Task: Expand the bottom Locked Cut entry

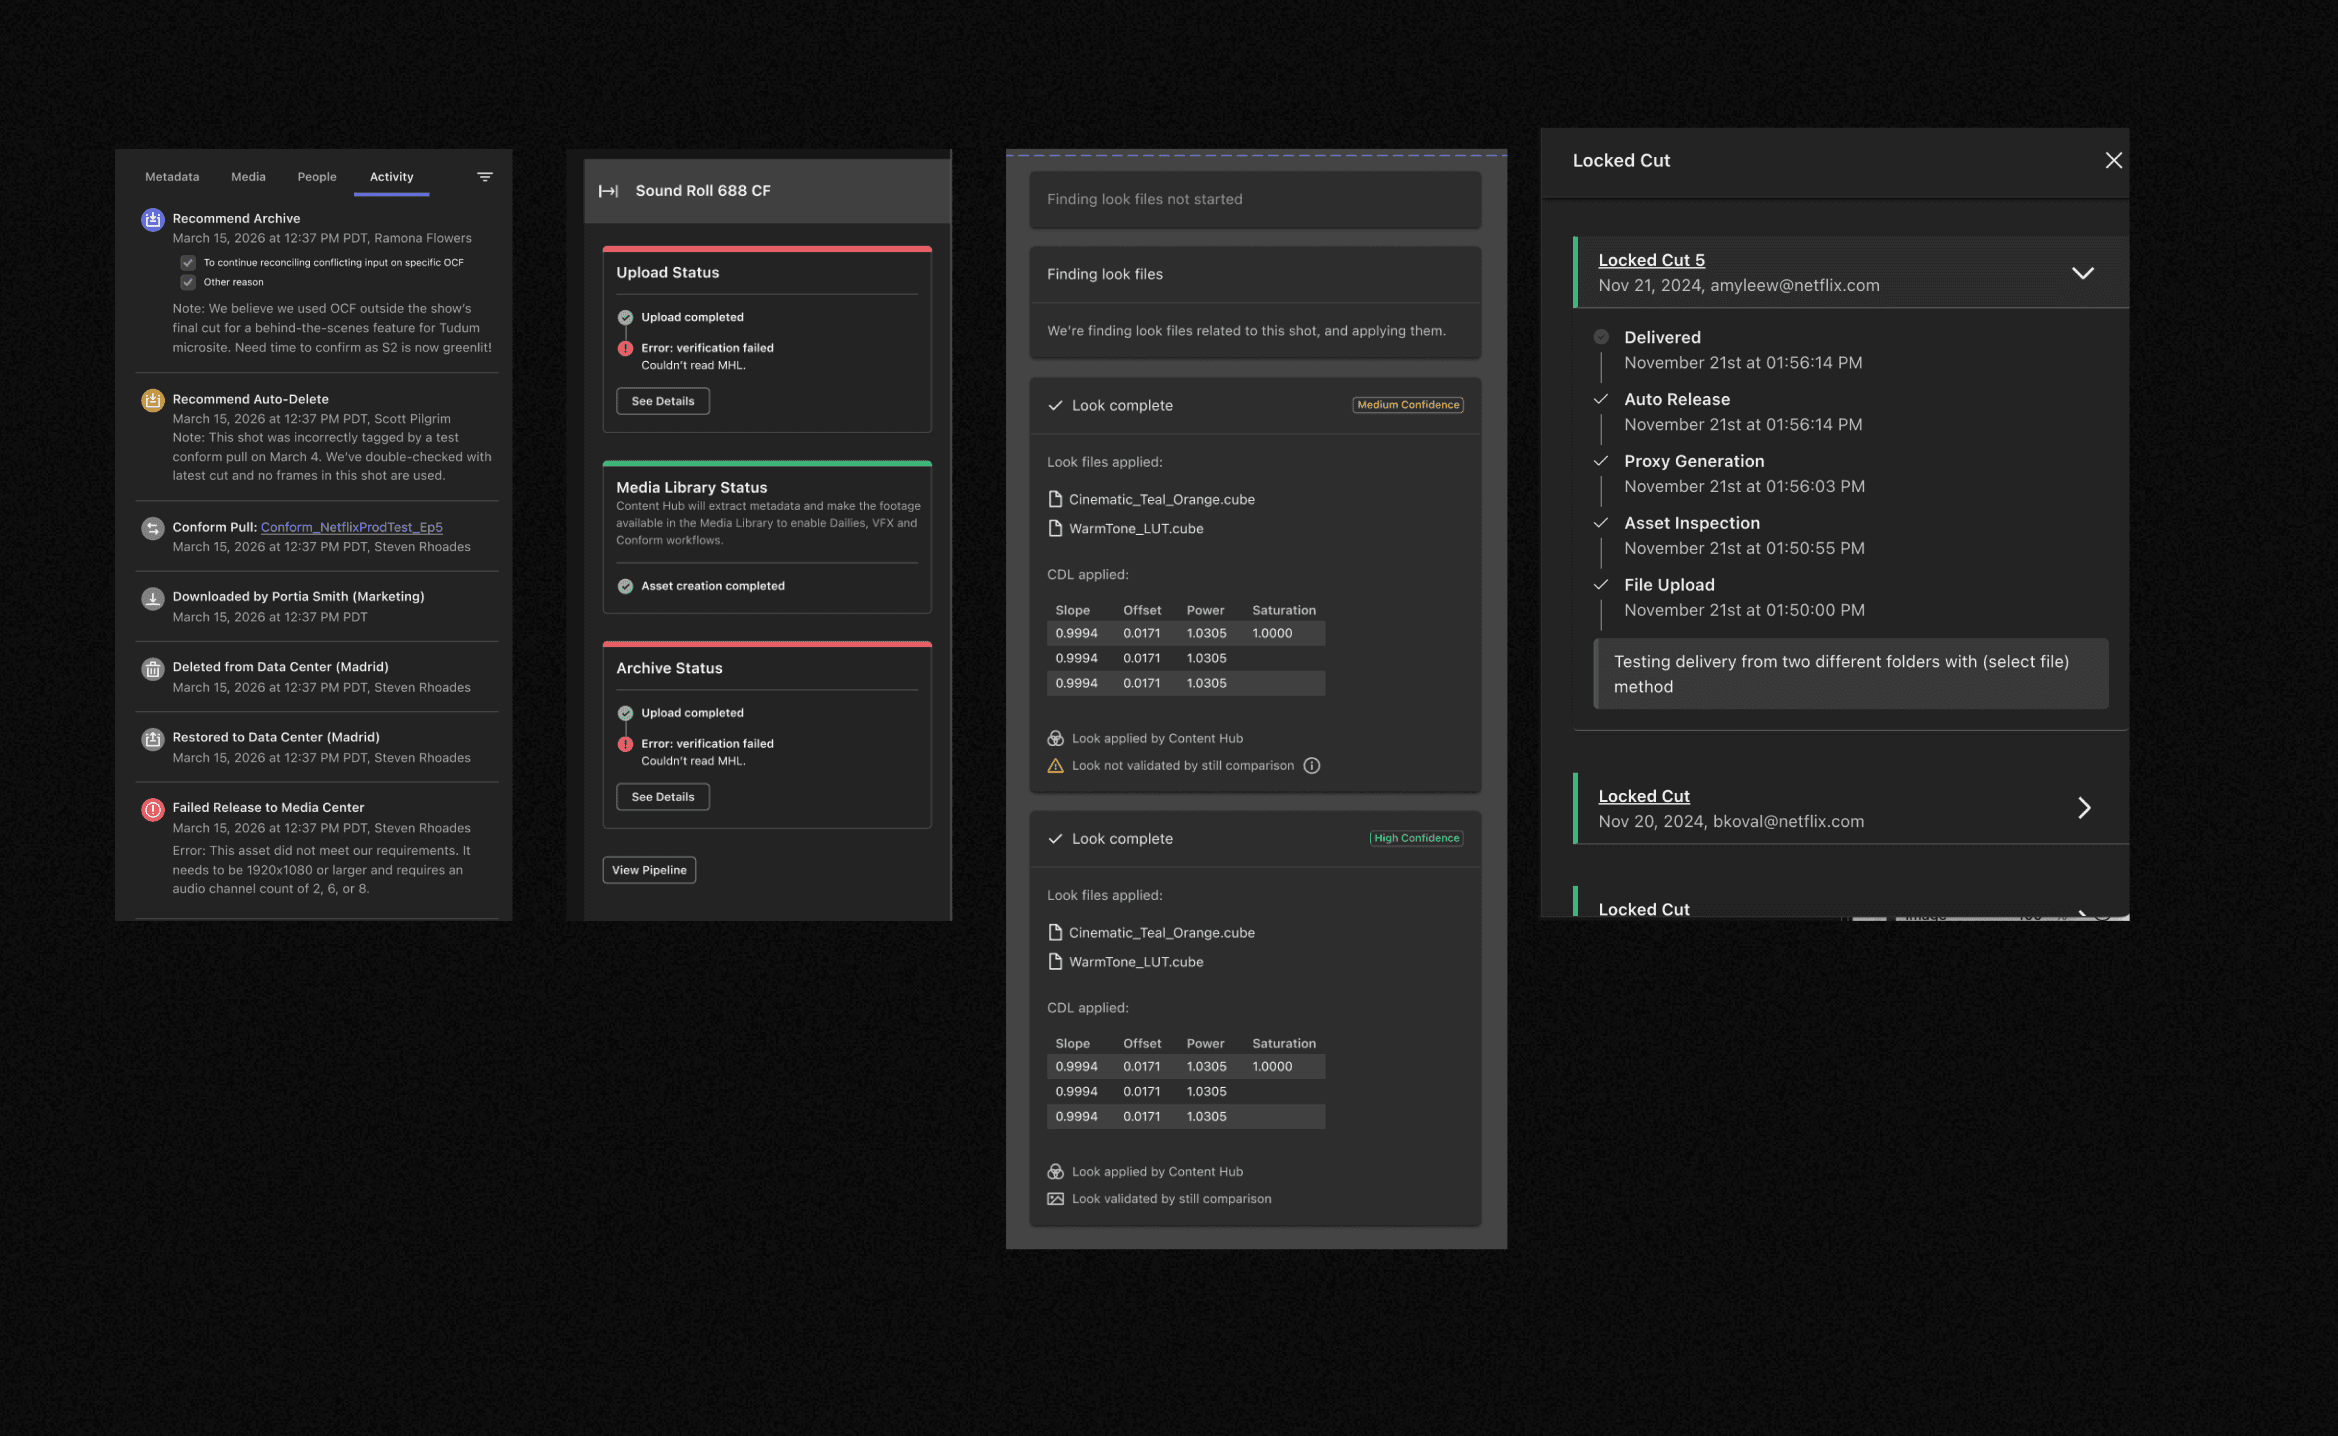Action: click(x=2084, y=913)
